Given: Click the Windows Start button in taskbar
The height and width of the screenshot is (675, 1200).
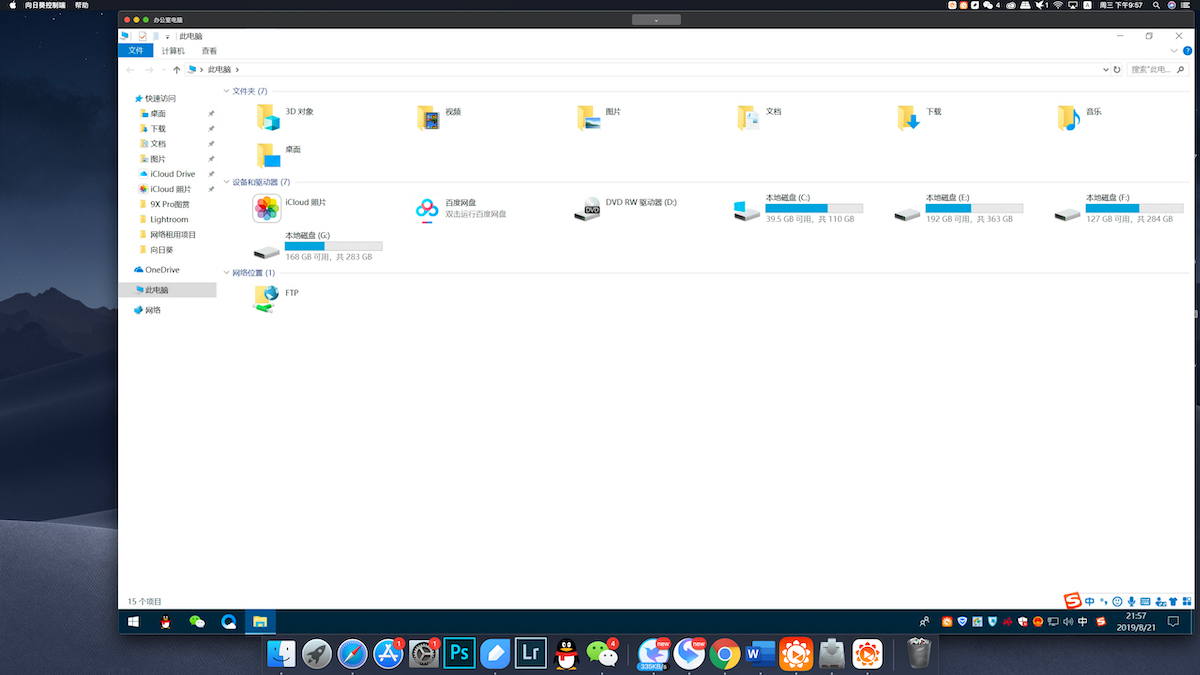Looking at the screenshot, I should click(133, 622).
